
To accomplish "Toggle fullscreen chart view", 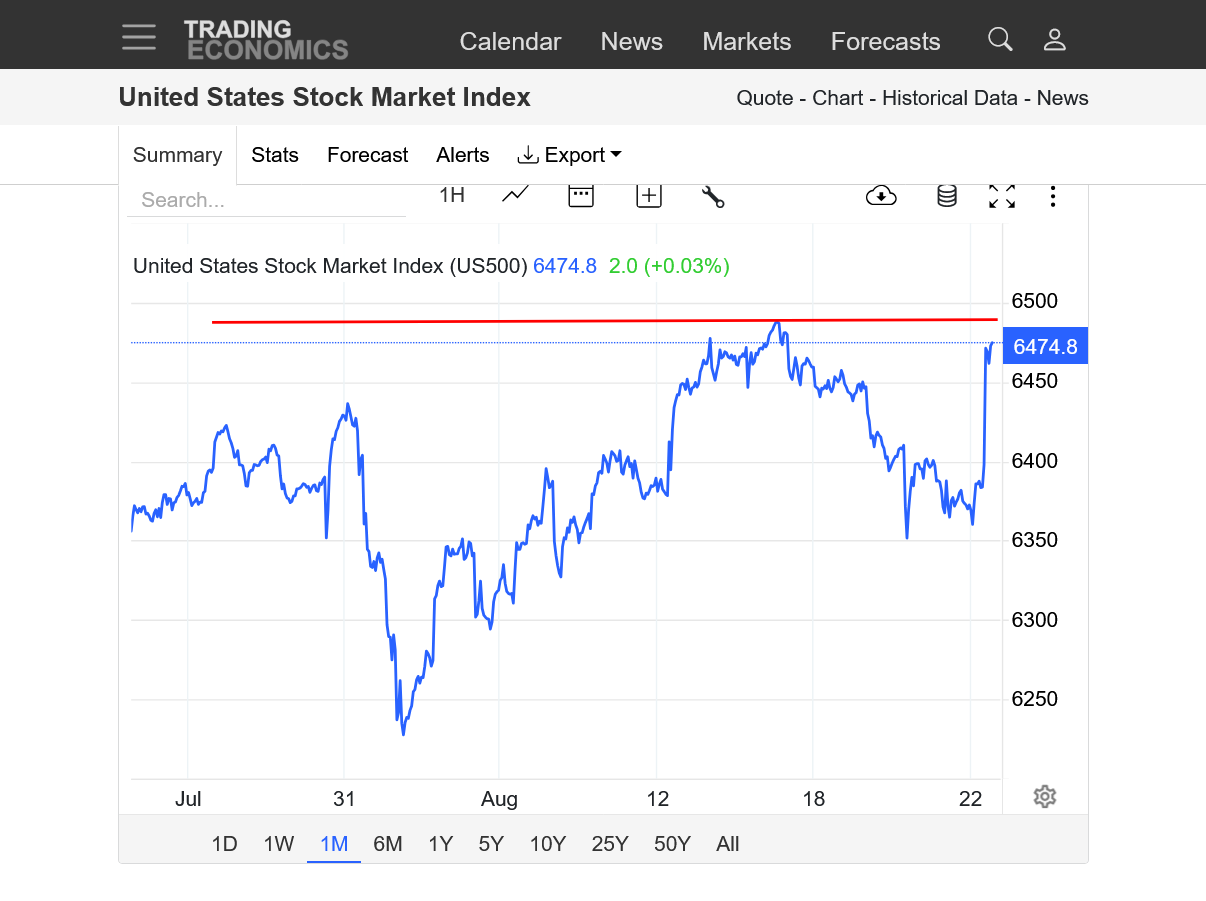I will coord(1002,196).
